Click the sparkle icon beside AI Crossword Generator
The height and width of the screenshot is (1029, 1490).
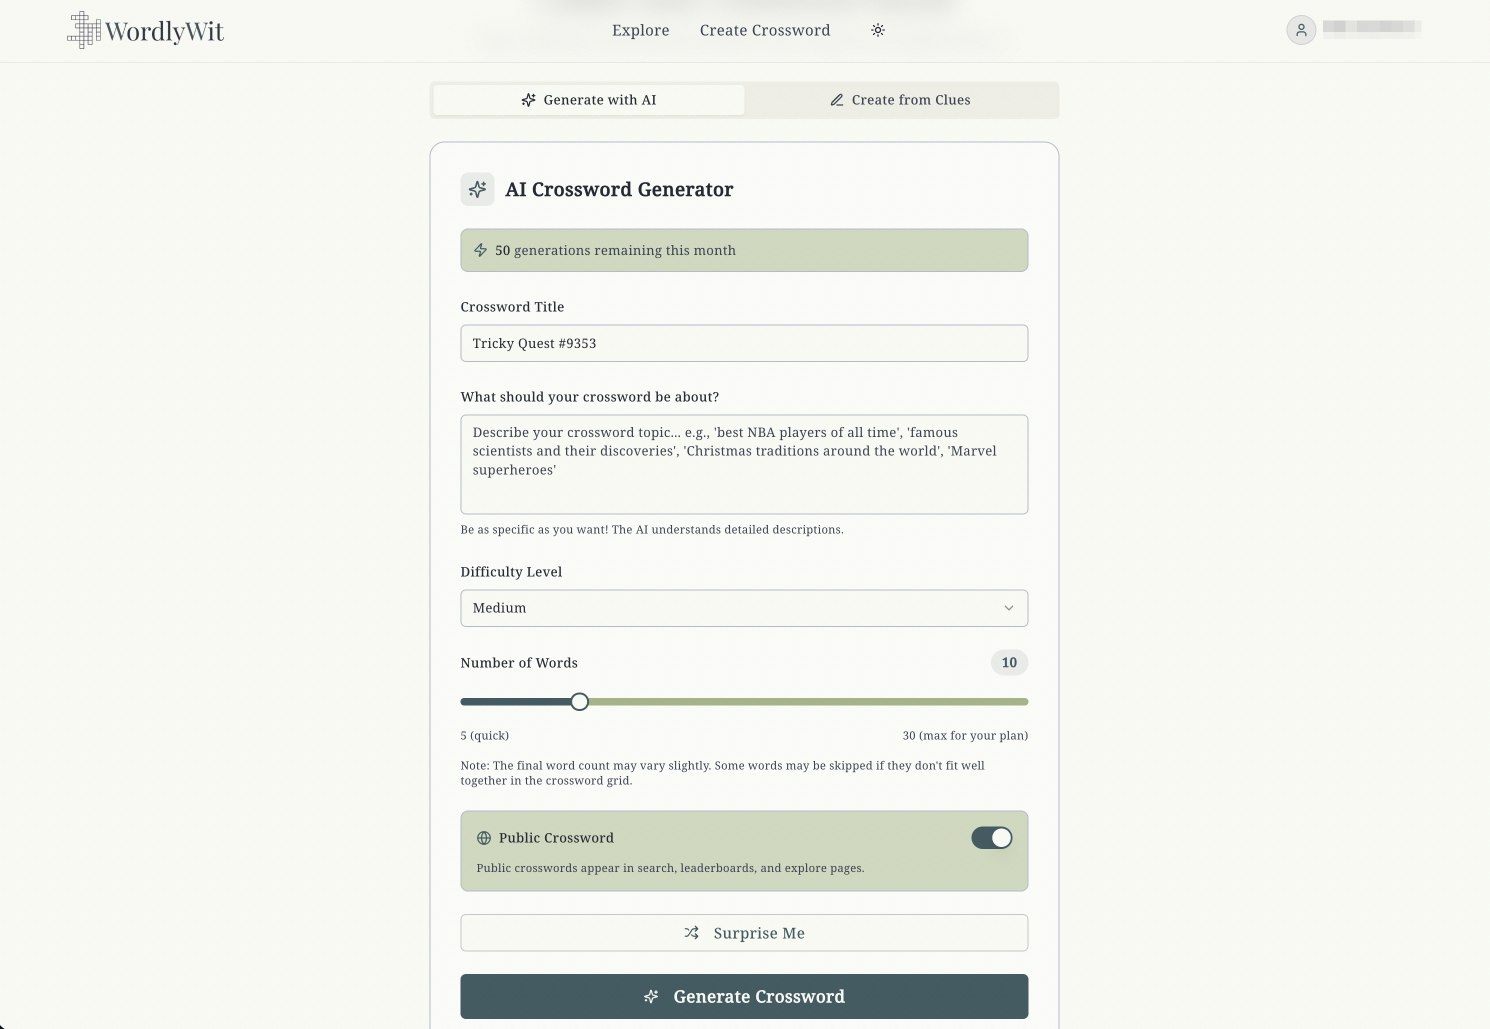click(x=477, y=189)
